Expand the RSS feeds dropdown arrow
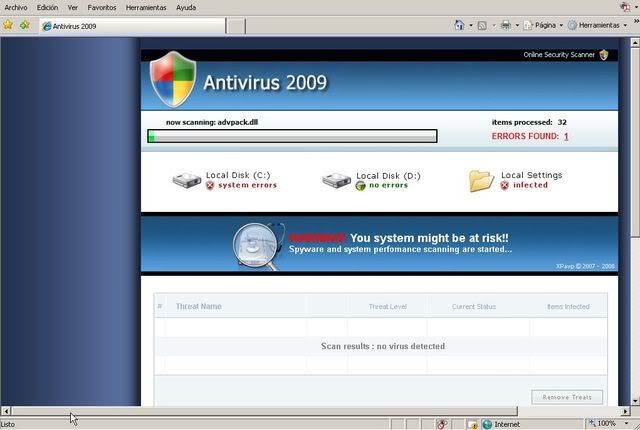 point(493,25)
